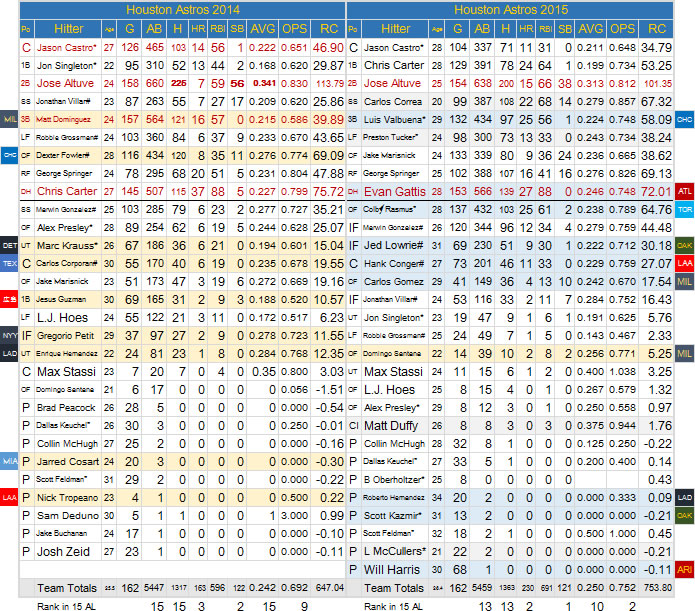The width and height of the screenshot is (695, 611).
Task: Click Max Stassi's 1.038 OPS in 2015
Action: [622, 372]
